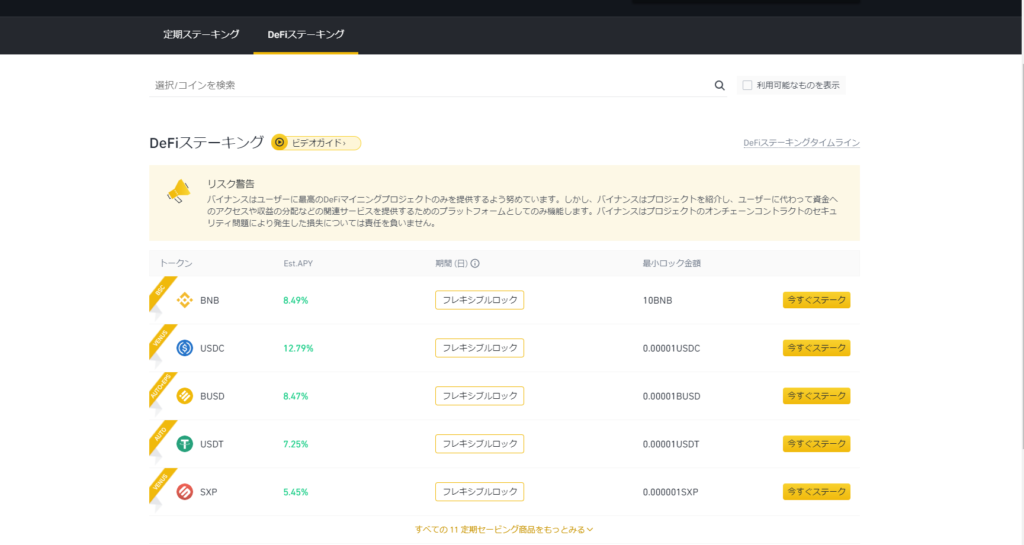Click the 8.49% APY value for BNB
The image size is (1024, 545).
295,300
